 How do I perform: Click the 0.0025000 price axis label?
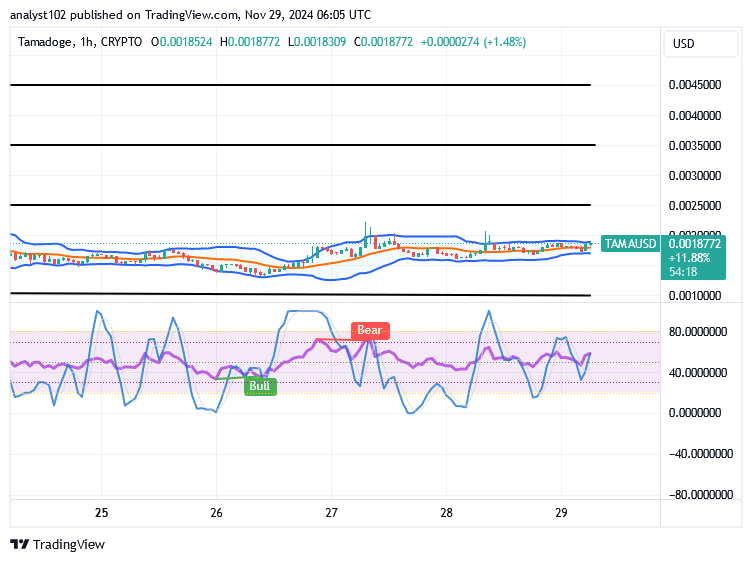pyautogui.click(x=695, y=206)
